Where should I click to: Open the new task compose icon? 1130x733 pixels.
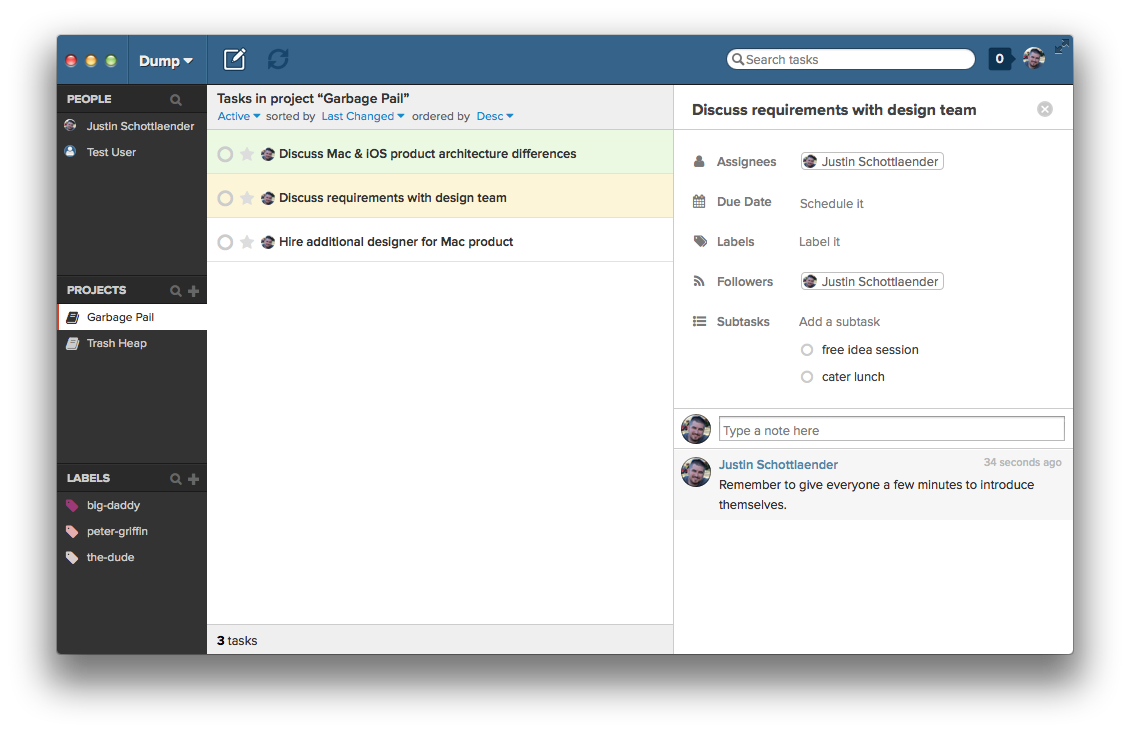pyautogui.click(x=234, y=59)
